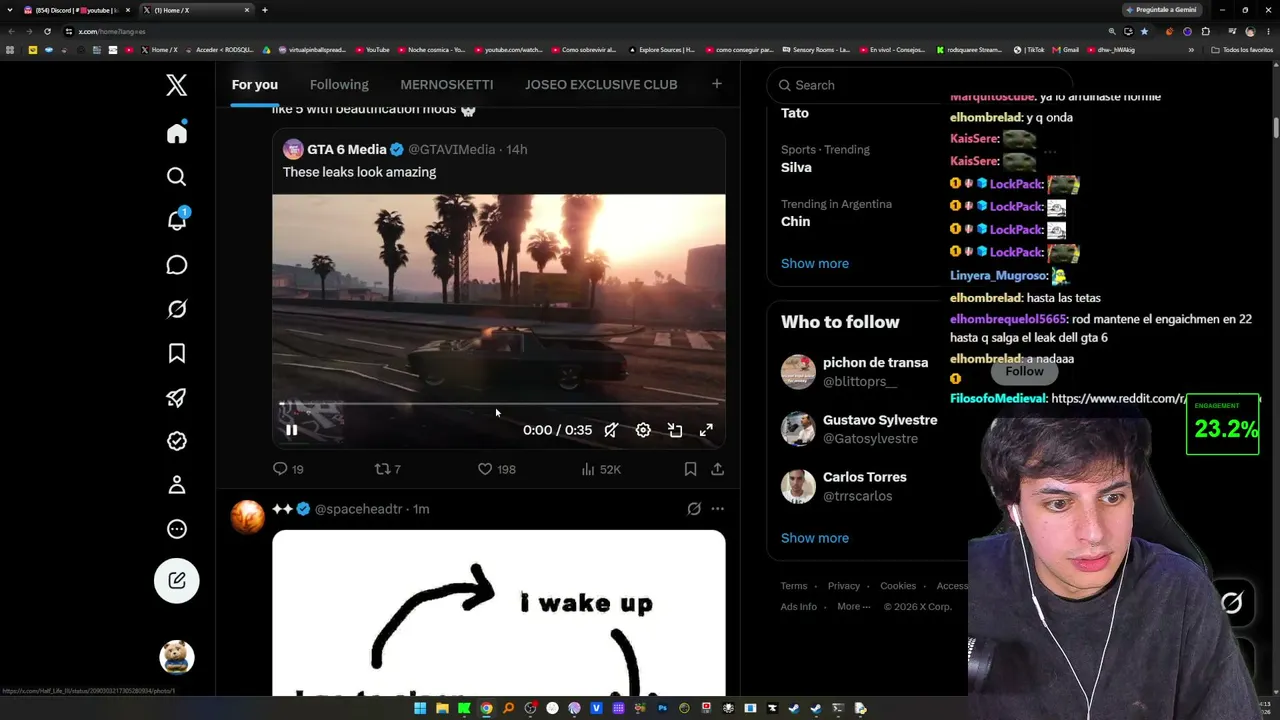Image resolution: width=1280 pixels, height=720 pixels.
Task: Open the GTA 6 Media profile name
Action: coord(346,149)
